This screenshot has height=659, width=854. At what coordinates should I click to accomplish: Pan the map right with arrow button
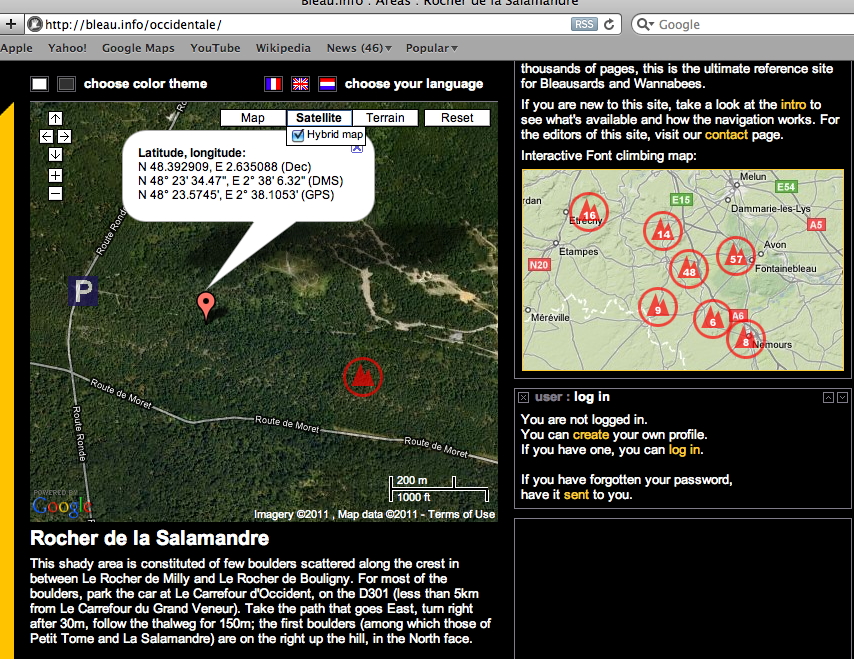coord(64,137)
